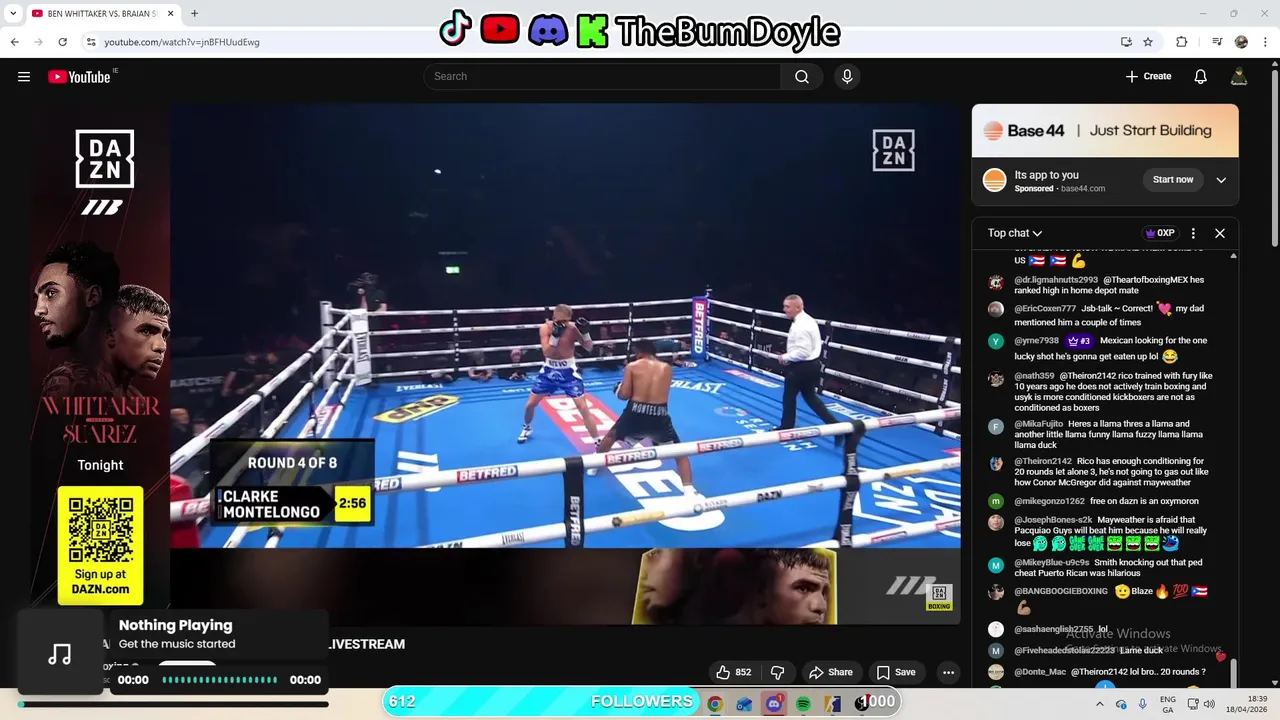
Task: Open volume control in system tray
Action: pyautogui.click(x=1209, y=704)
